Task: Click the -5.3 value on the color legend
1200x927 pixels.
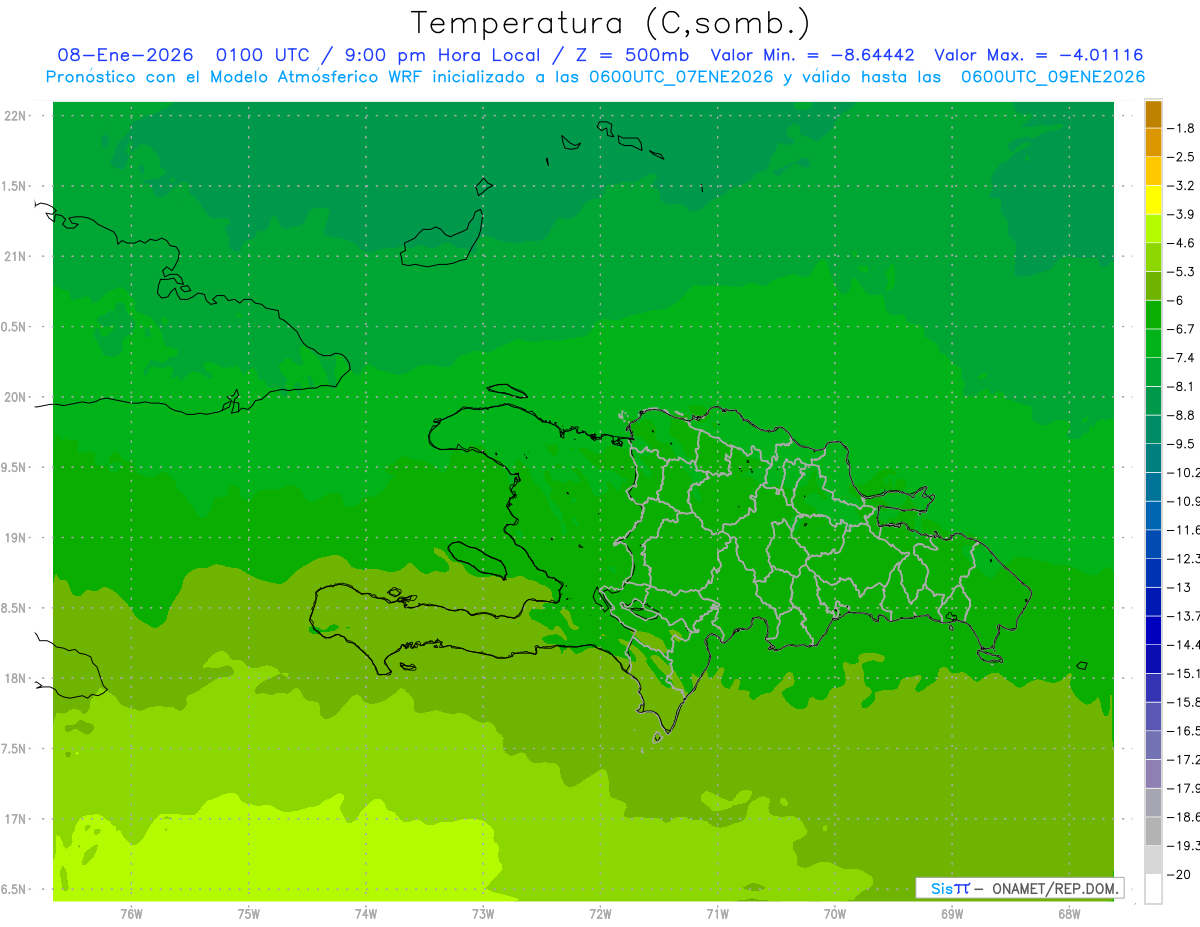Action: [x=1181, y=271]
